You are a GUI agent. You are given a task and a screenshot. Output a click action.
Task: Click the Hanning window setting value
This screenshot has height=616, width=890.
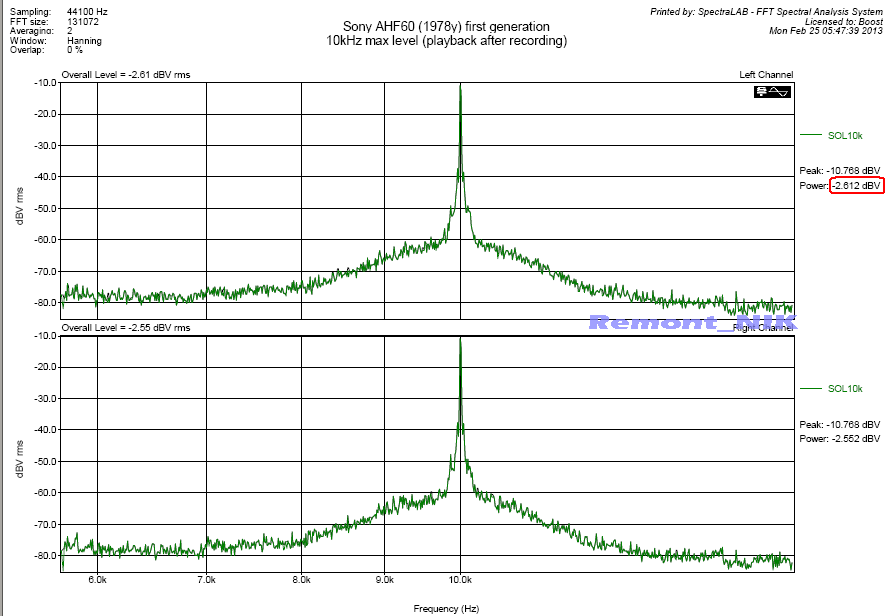(x=84, y=41)
